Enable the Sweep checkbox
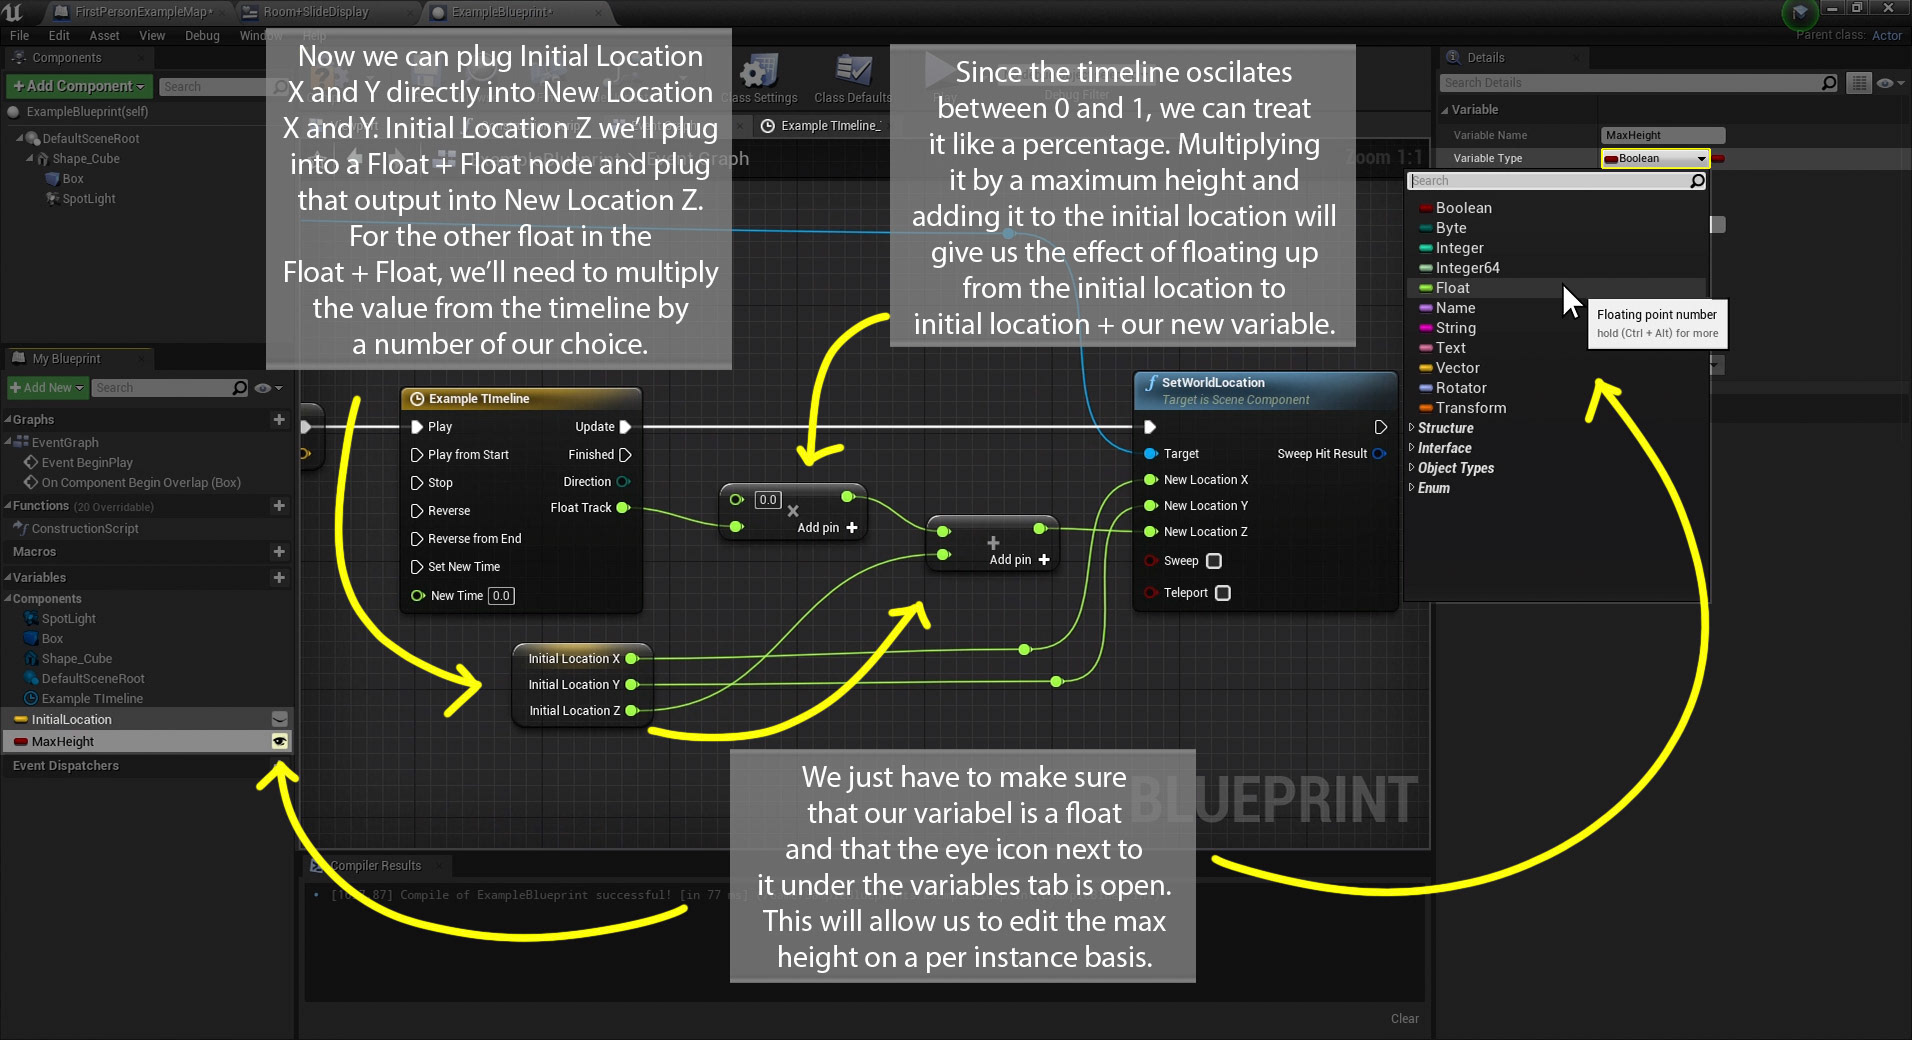The image size is (1912, 1040). pyautogui.click(x=1214, y=561)
